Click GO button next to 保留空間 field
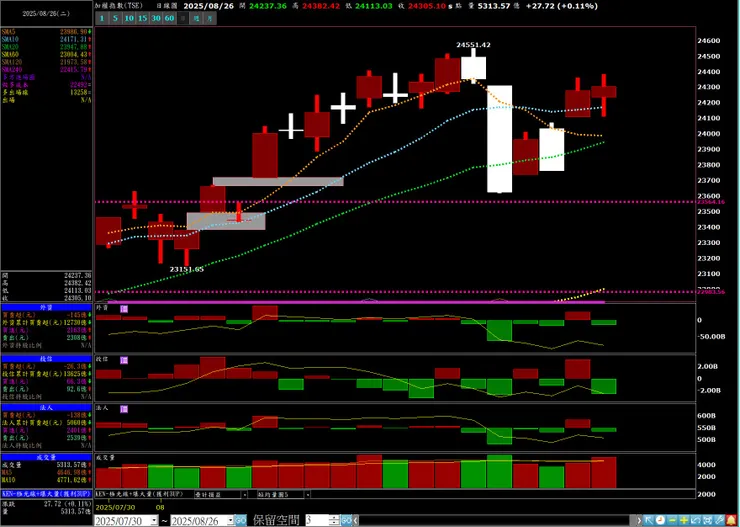This screenshot has width=740, height=527. coord(347,521)
